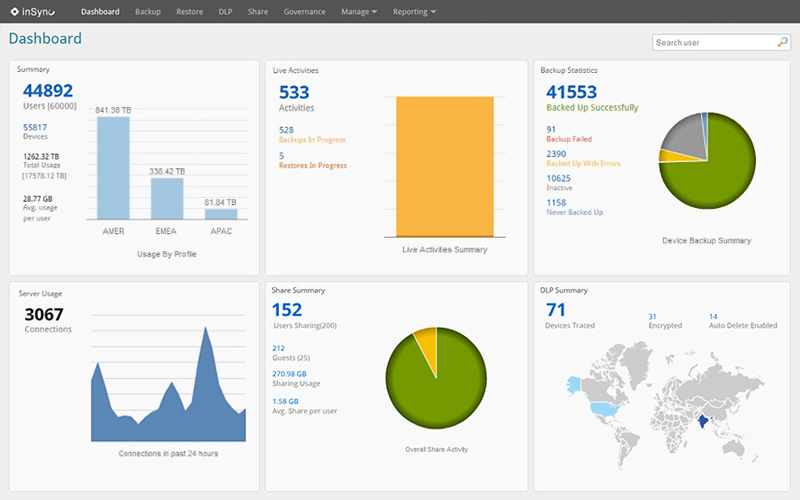Open the 528 Backups In Progress link

pyautogui.click(x=286, y=130)
